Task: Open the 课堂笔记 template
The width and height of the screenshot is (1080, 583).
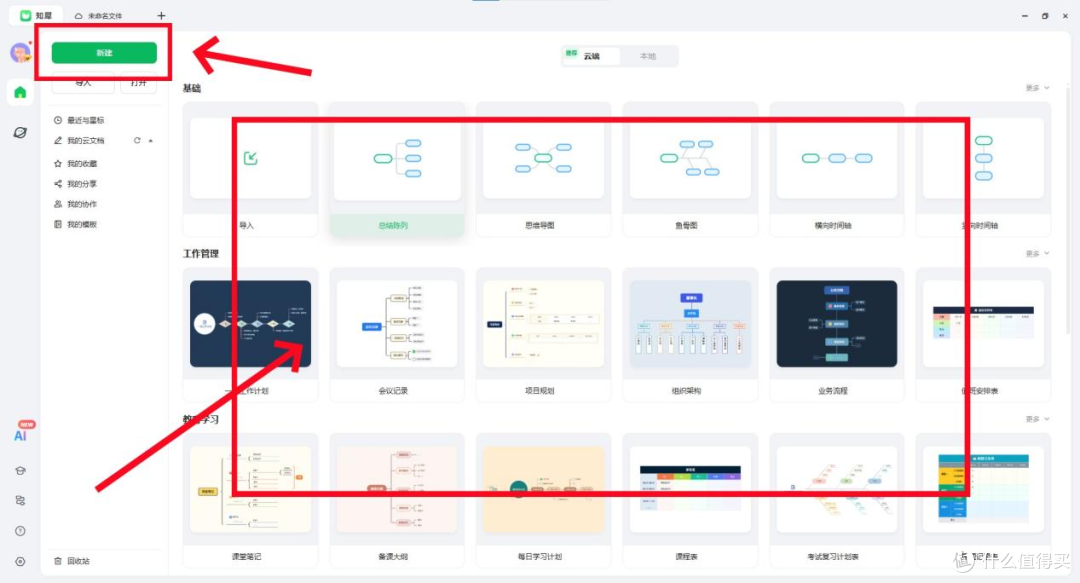Action: [251, 500]
